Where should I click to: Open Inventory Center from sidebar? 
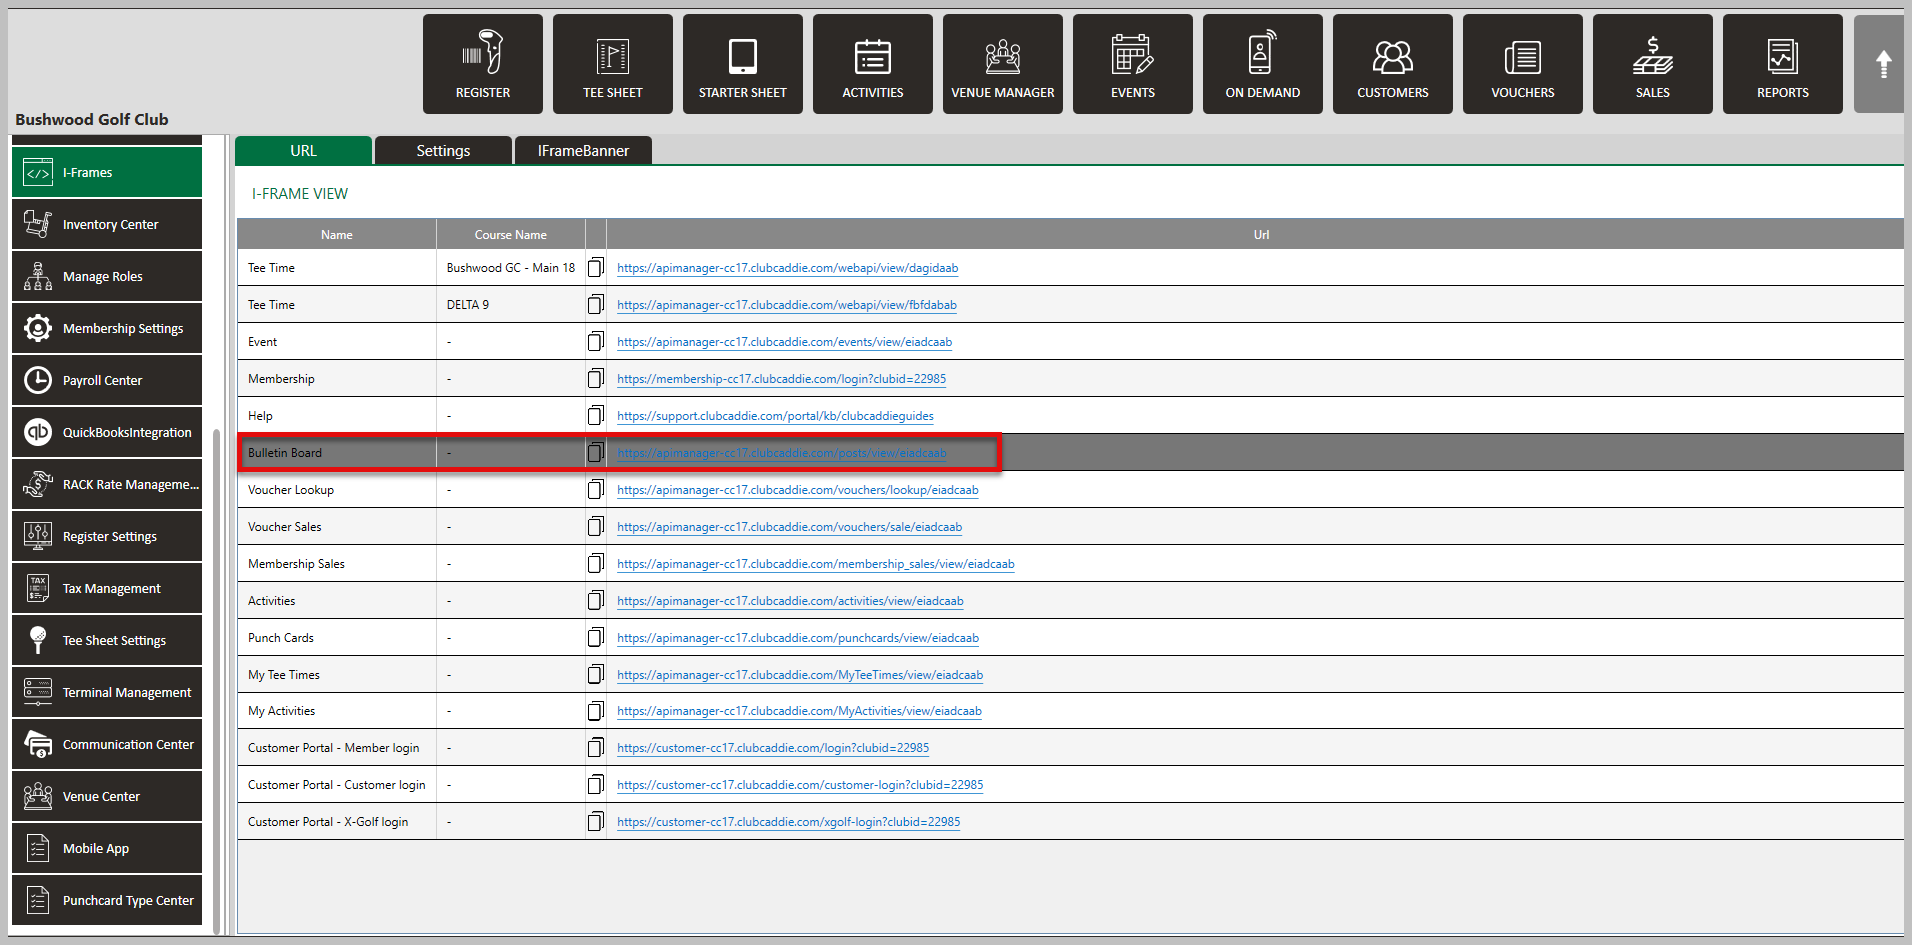(107, 224)
